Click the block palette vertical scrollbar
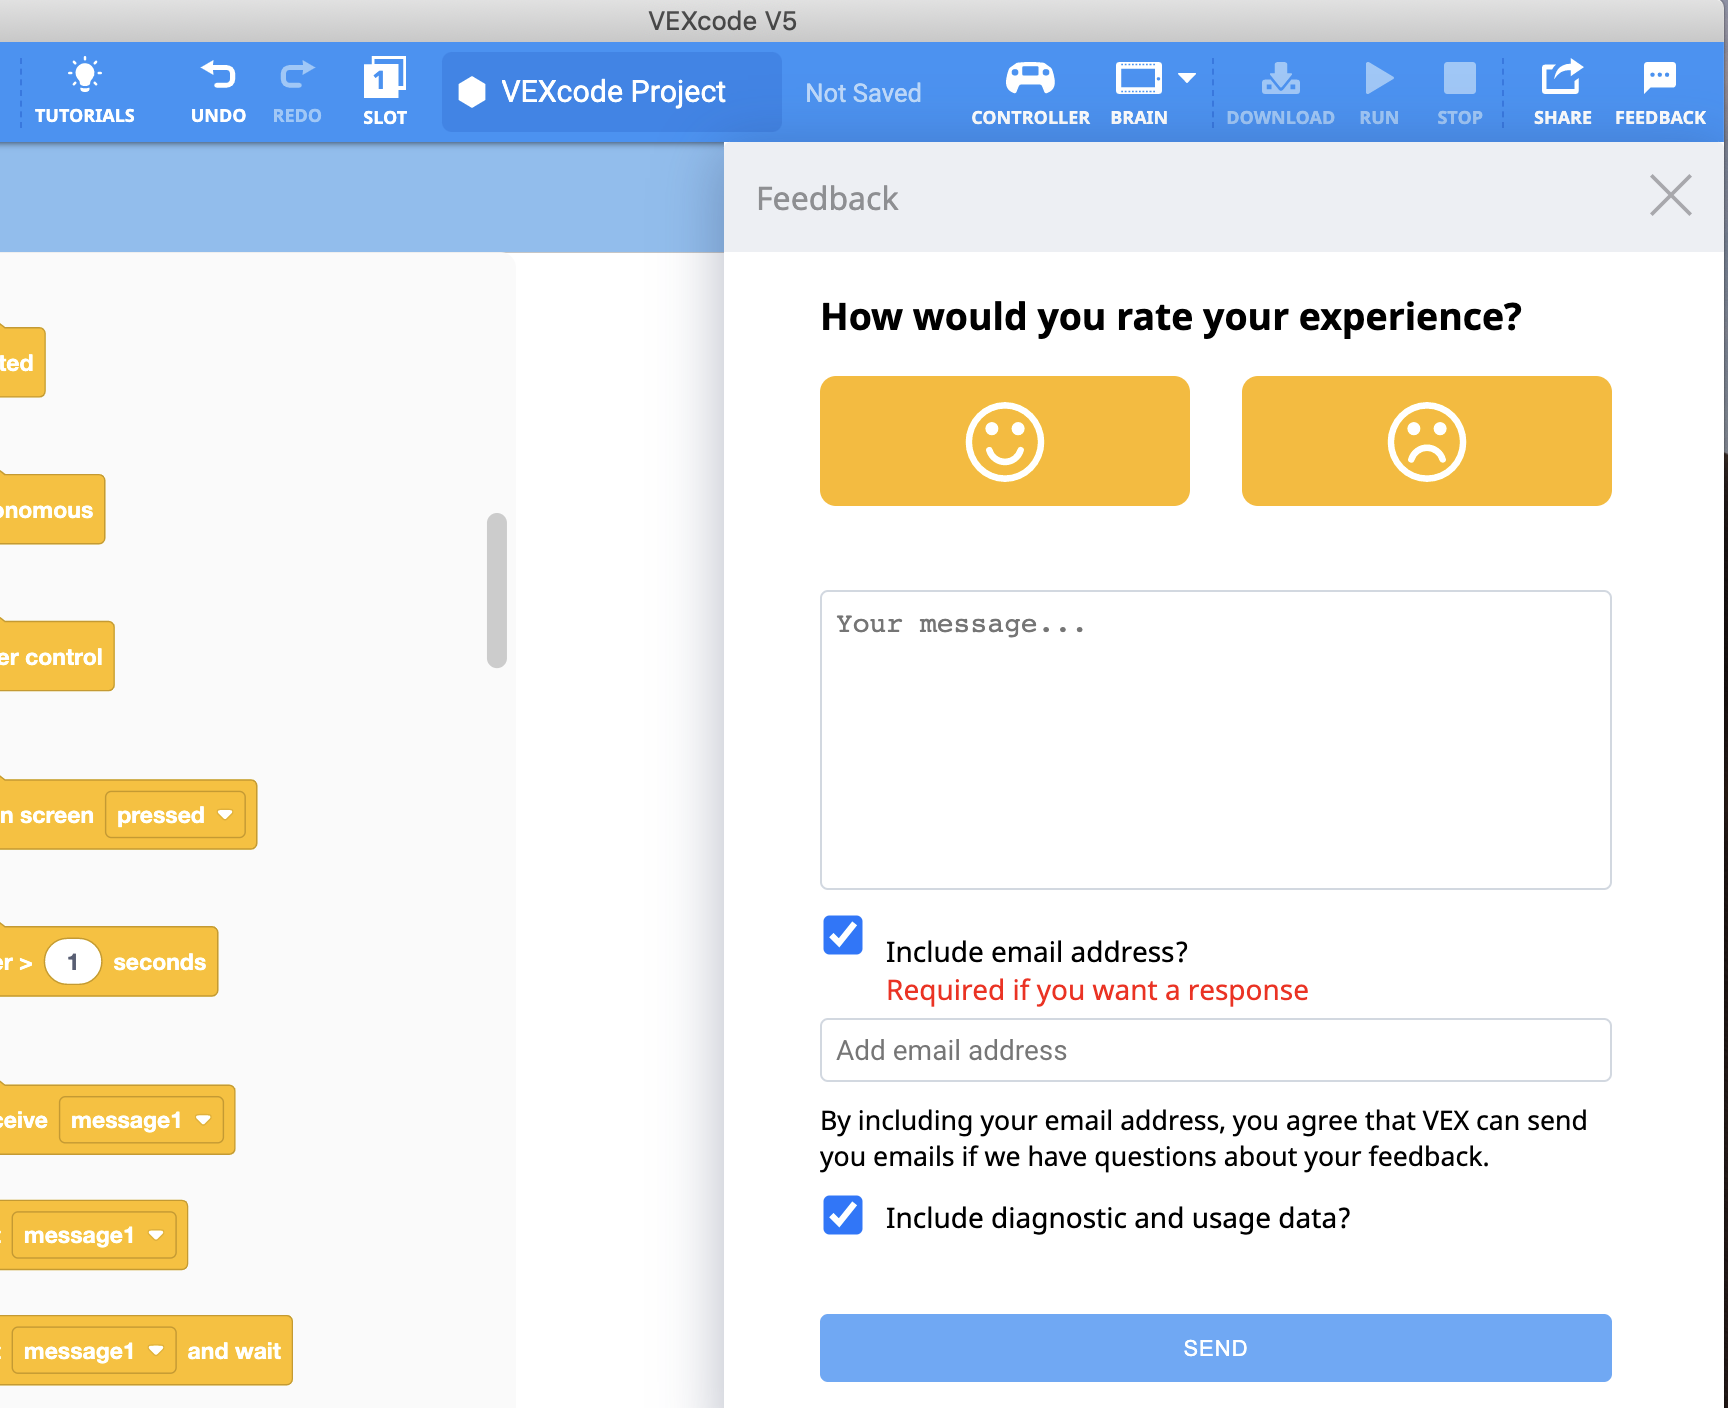Image resolution: width=1728 pixels, height=1408 pixels. click(497, 590)
